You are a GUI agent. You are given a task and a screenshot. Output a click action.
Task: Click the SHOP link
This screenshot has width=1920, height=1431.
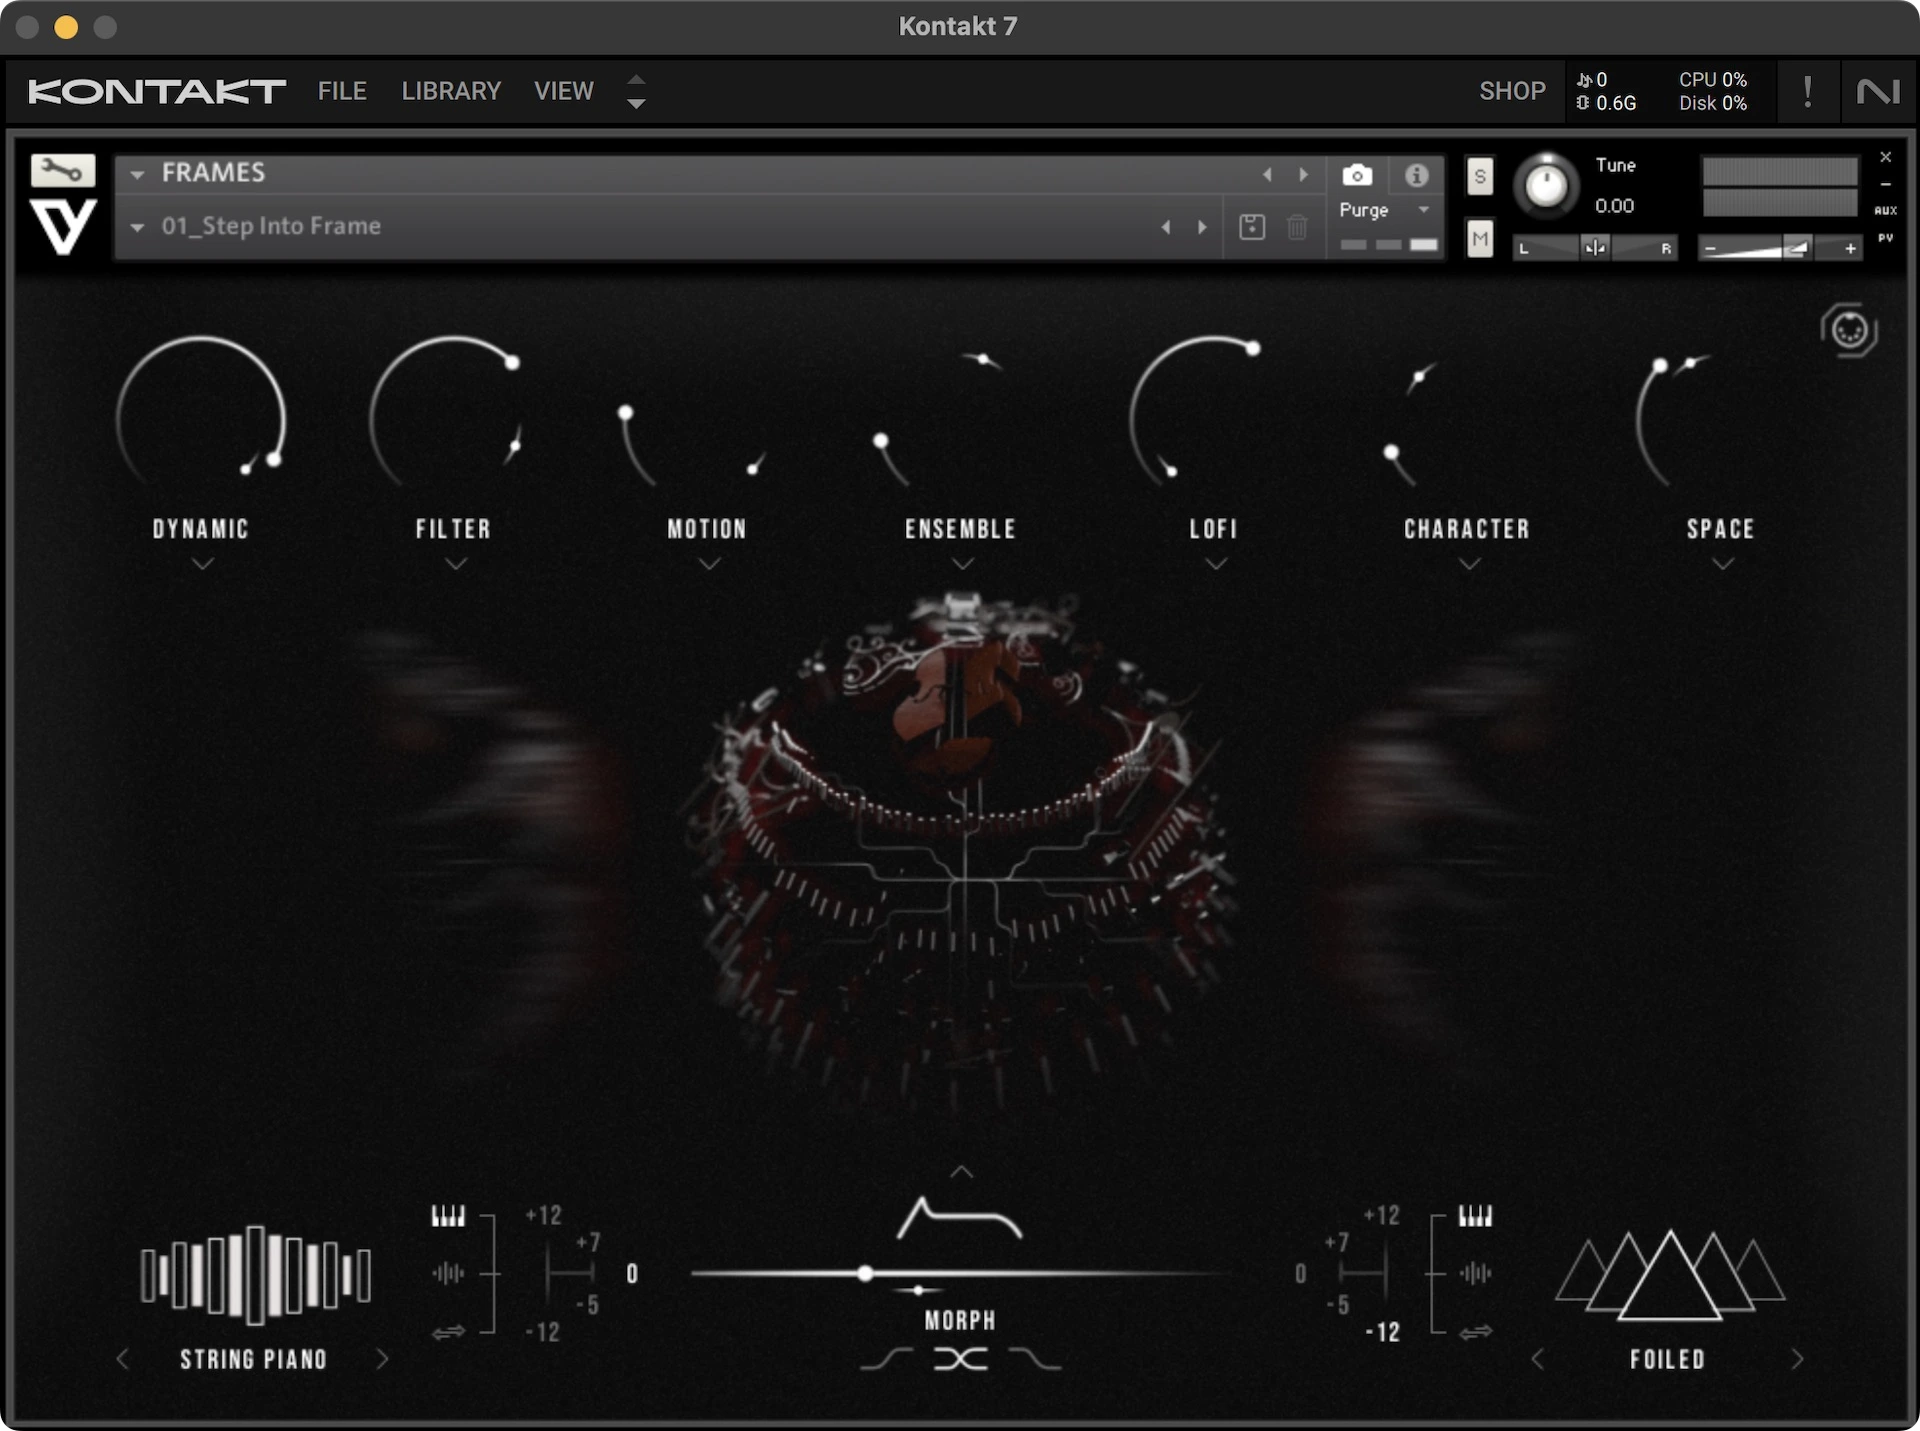point(1512,91)
